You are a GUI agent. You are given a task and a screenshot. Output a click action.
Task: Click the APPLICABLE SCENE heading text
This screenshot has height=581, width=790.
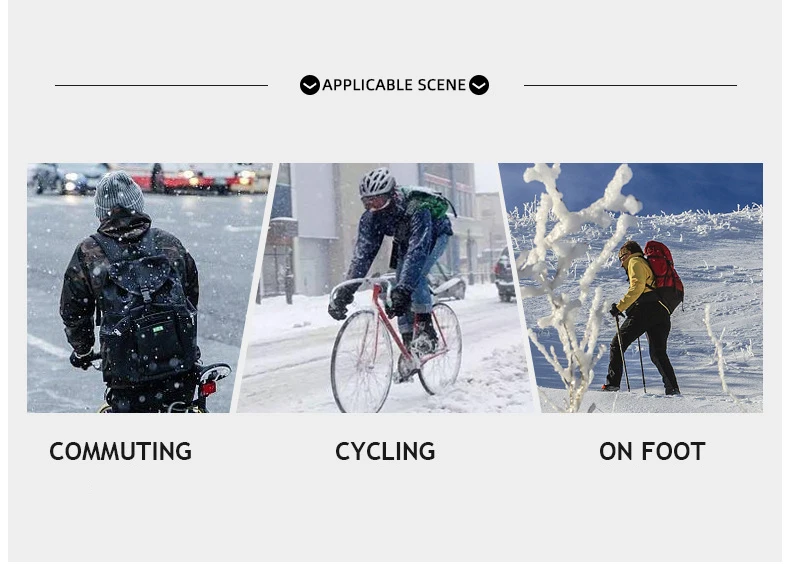(x=394, y=85)
